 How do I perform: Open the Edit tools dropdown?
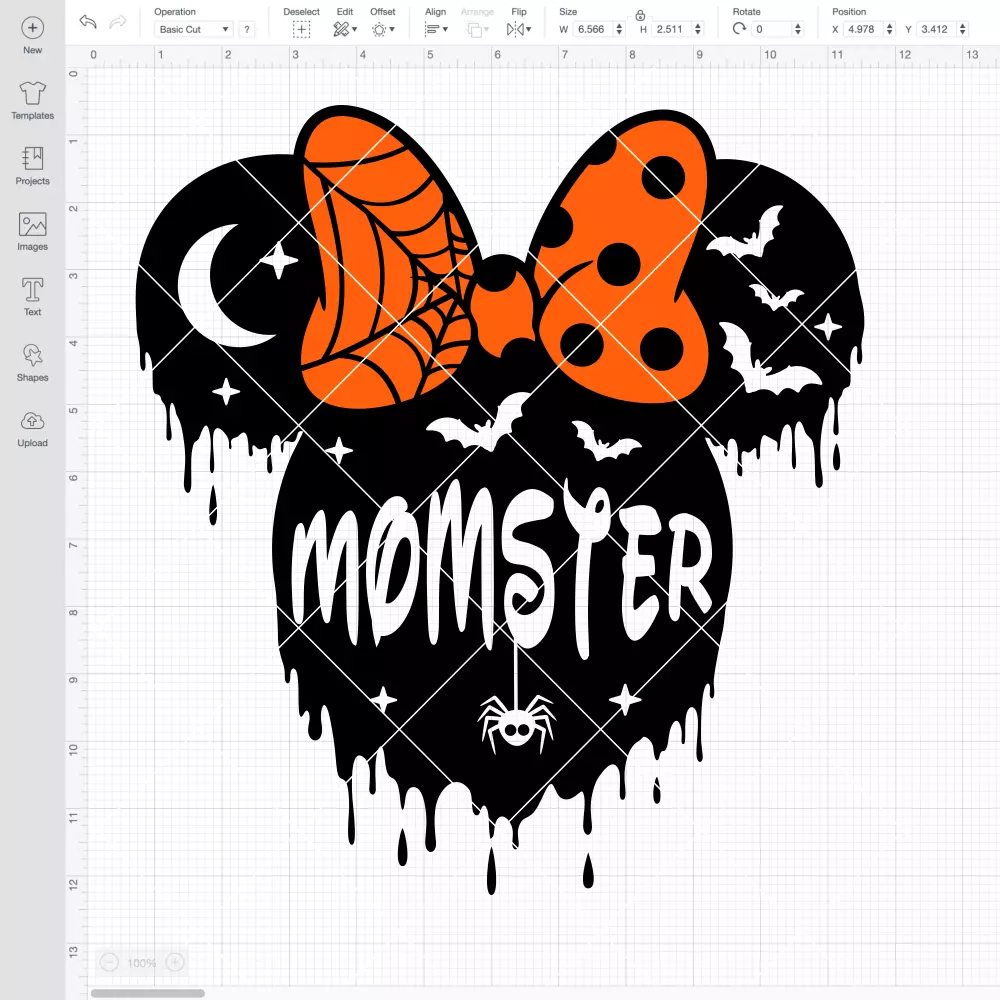point(345,29)
